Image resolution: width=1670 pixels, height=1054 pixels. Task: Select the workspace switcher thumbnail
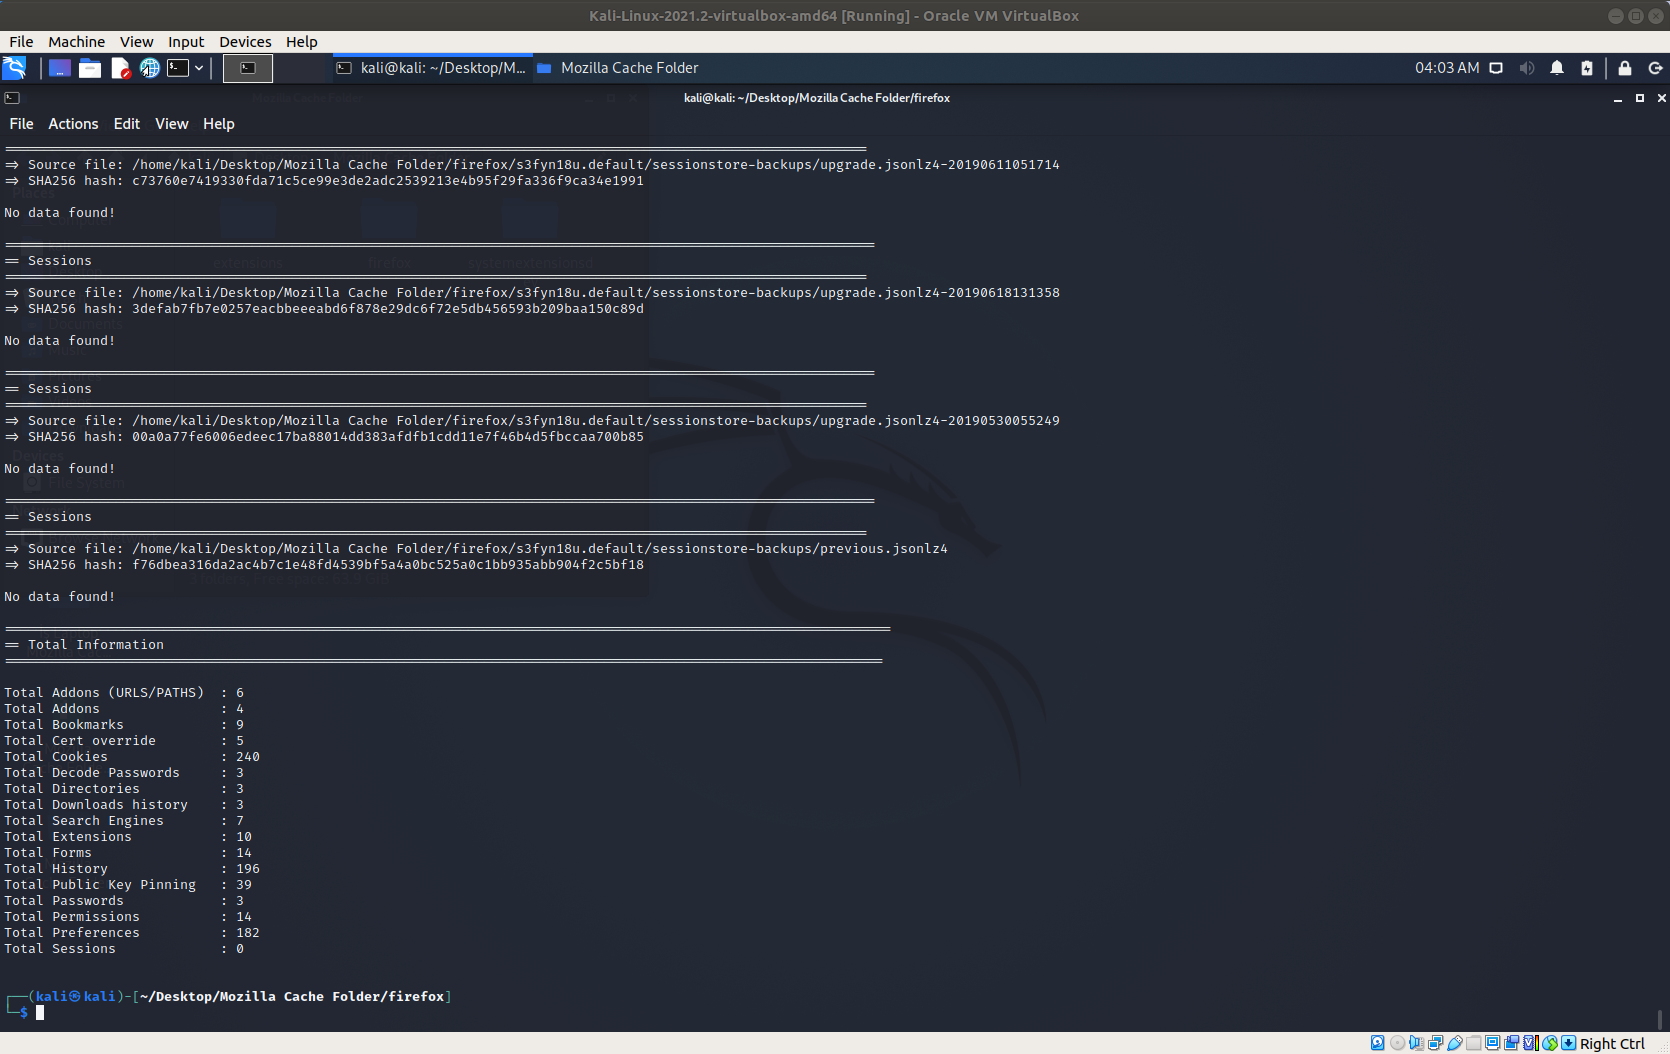tap(248, 68)
